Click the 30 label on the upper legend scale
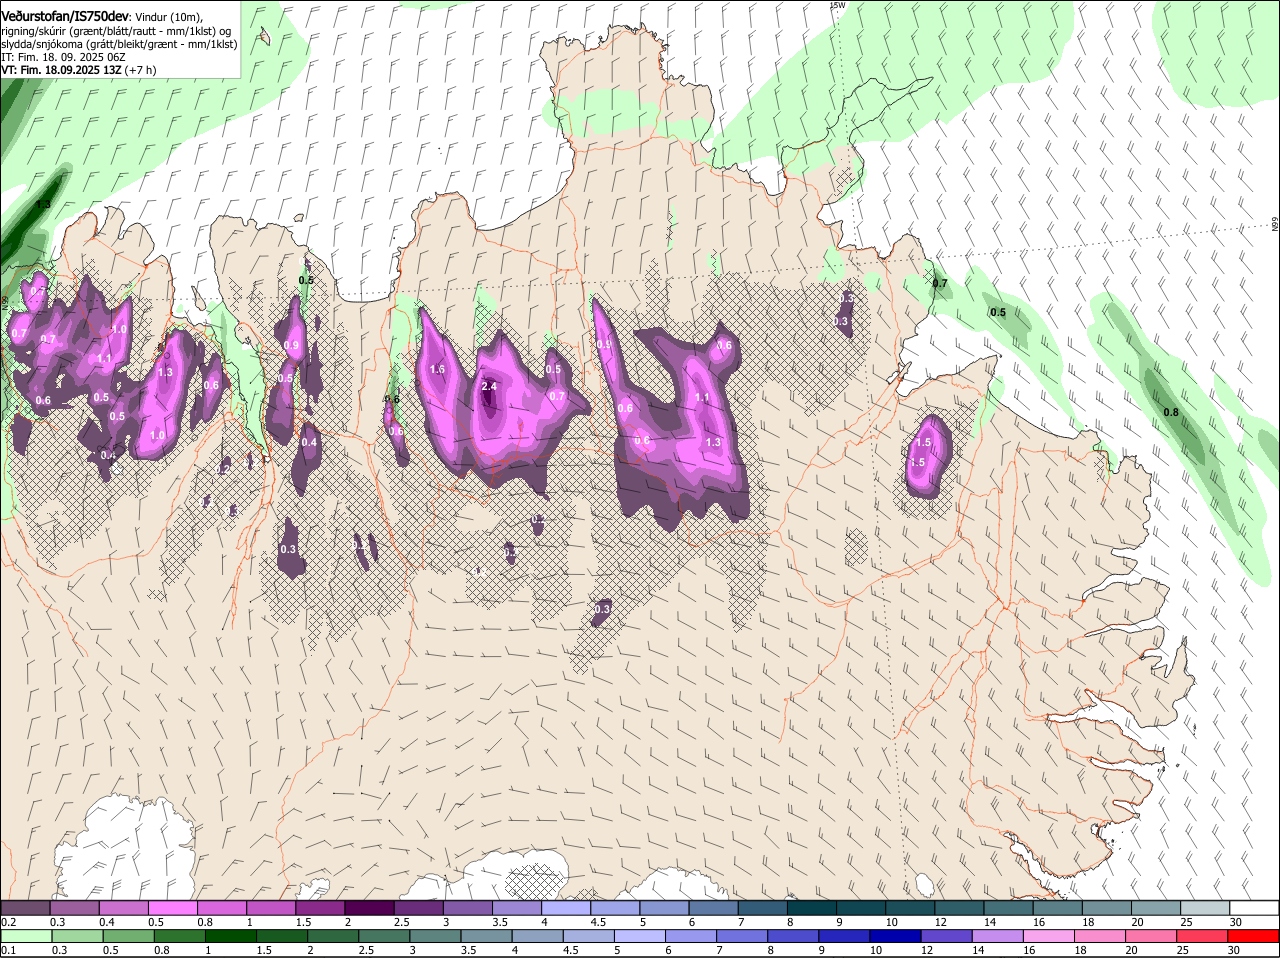 pos(1235,921)
